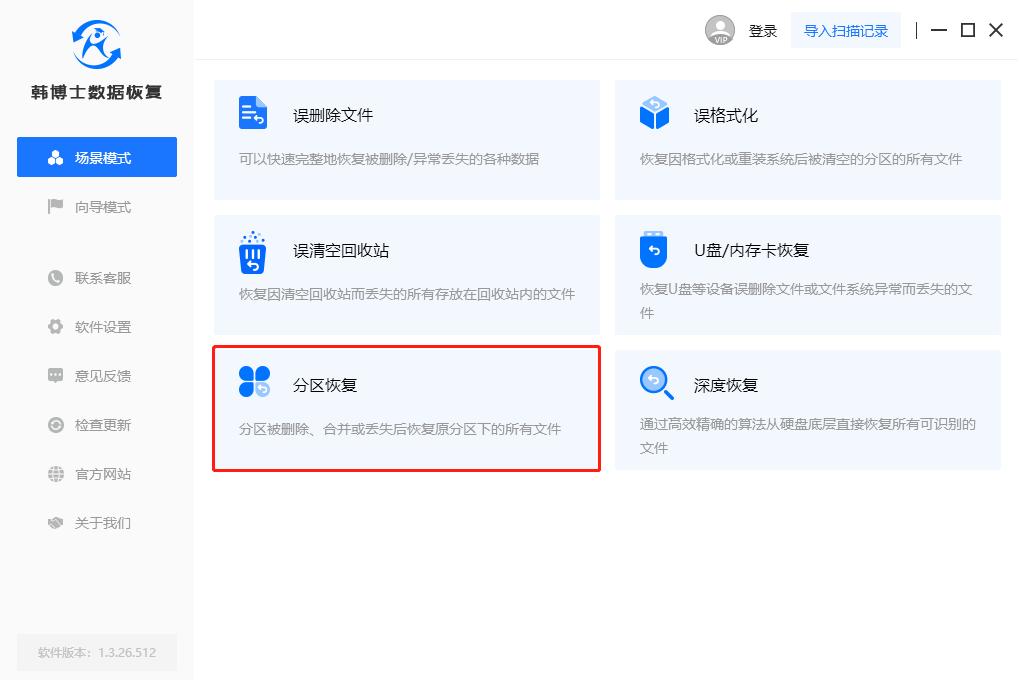
Task: Click the 软件版本 1.3.26.512 label
Action: point(96,652)
